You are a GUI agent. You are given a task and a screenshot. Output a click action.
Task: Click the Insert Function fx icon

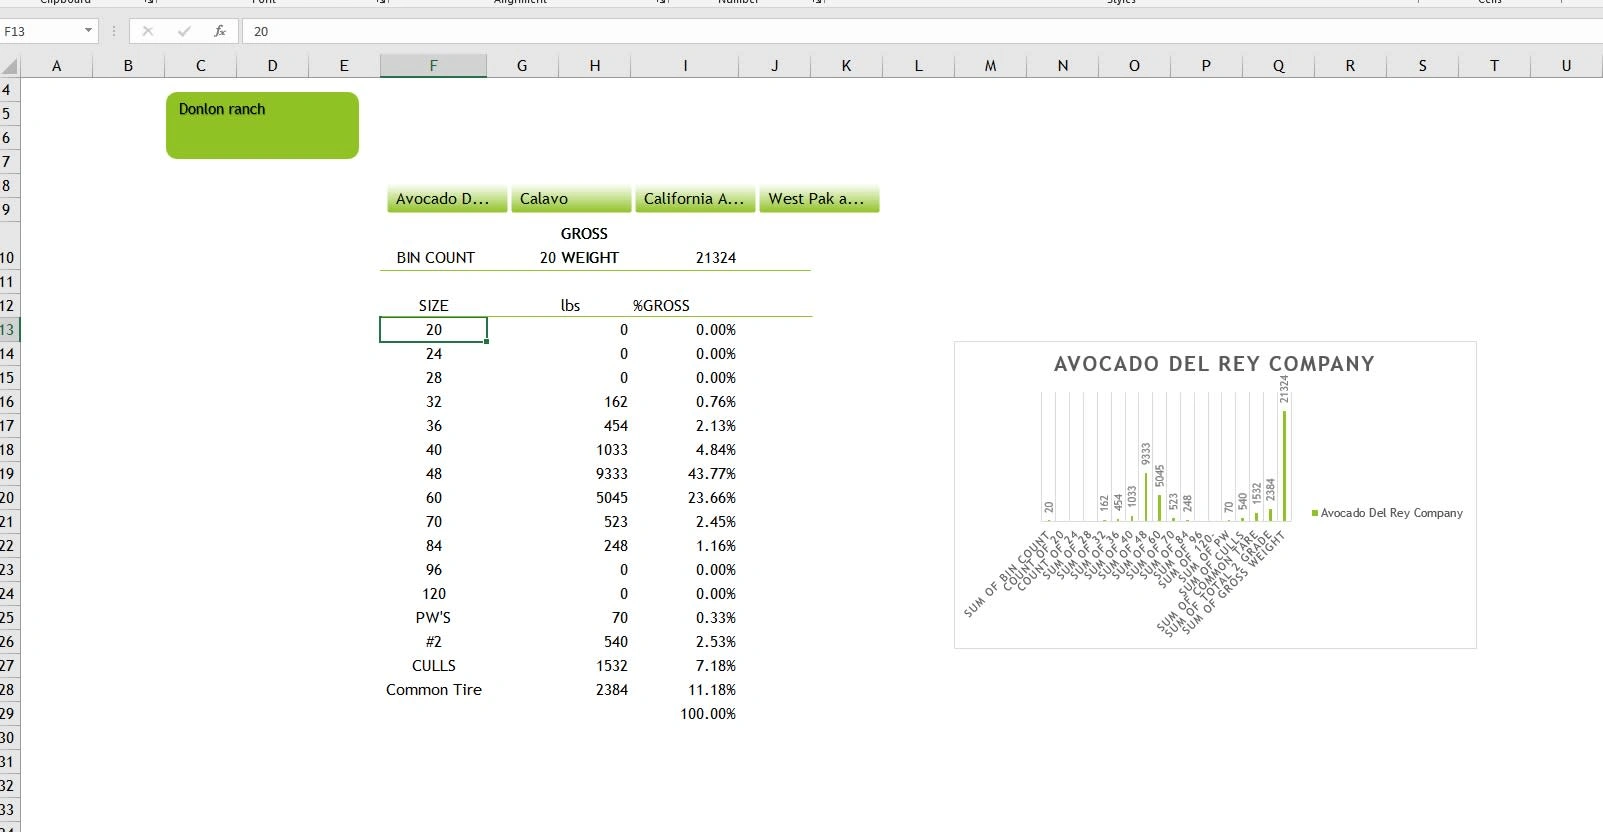tap(220, 31)
